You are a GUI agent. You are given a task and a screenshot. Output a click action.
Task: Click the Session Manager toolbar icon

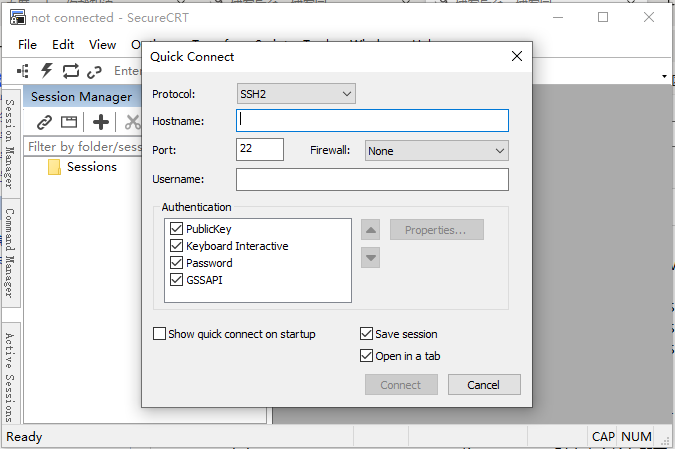tap(23, 71)
